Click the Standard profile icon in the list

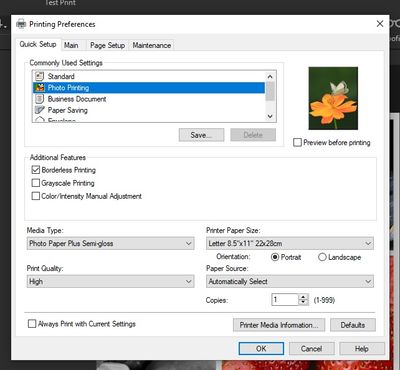point(39,76)
